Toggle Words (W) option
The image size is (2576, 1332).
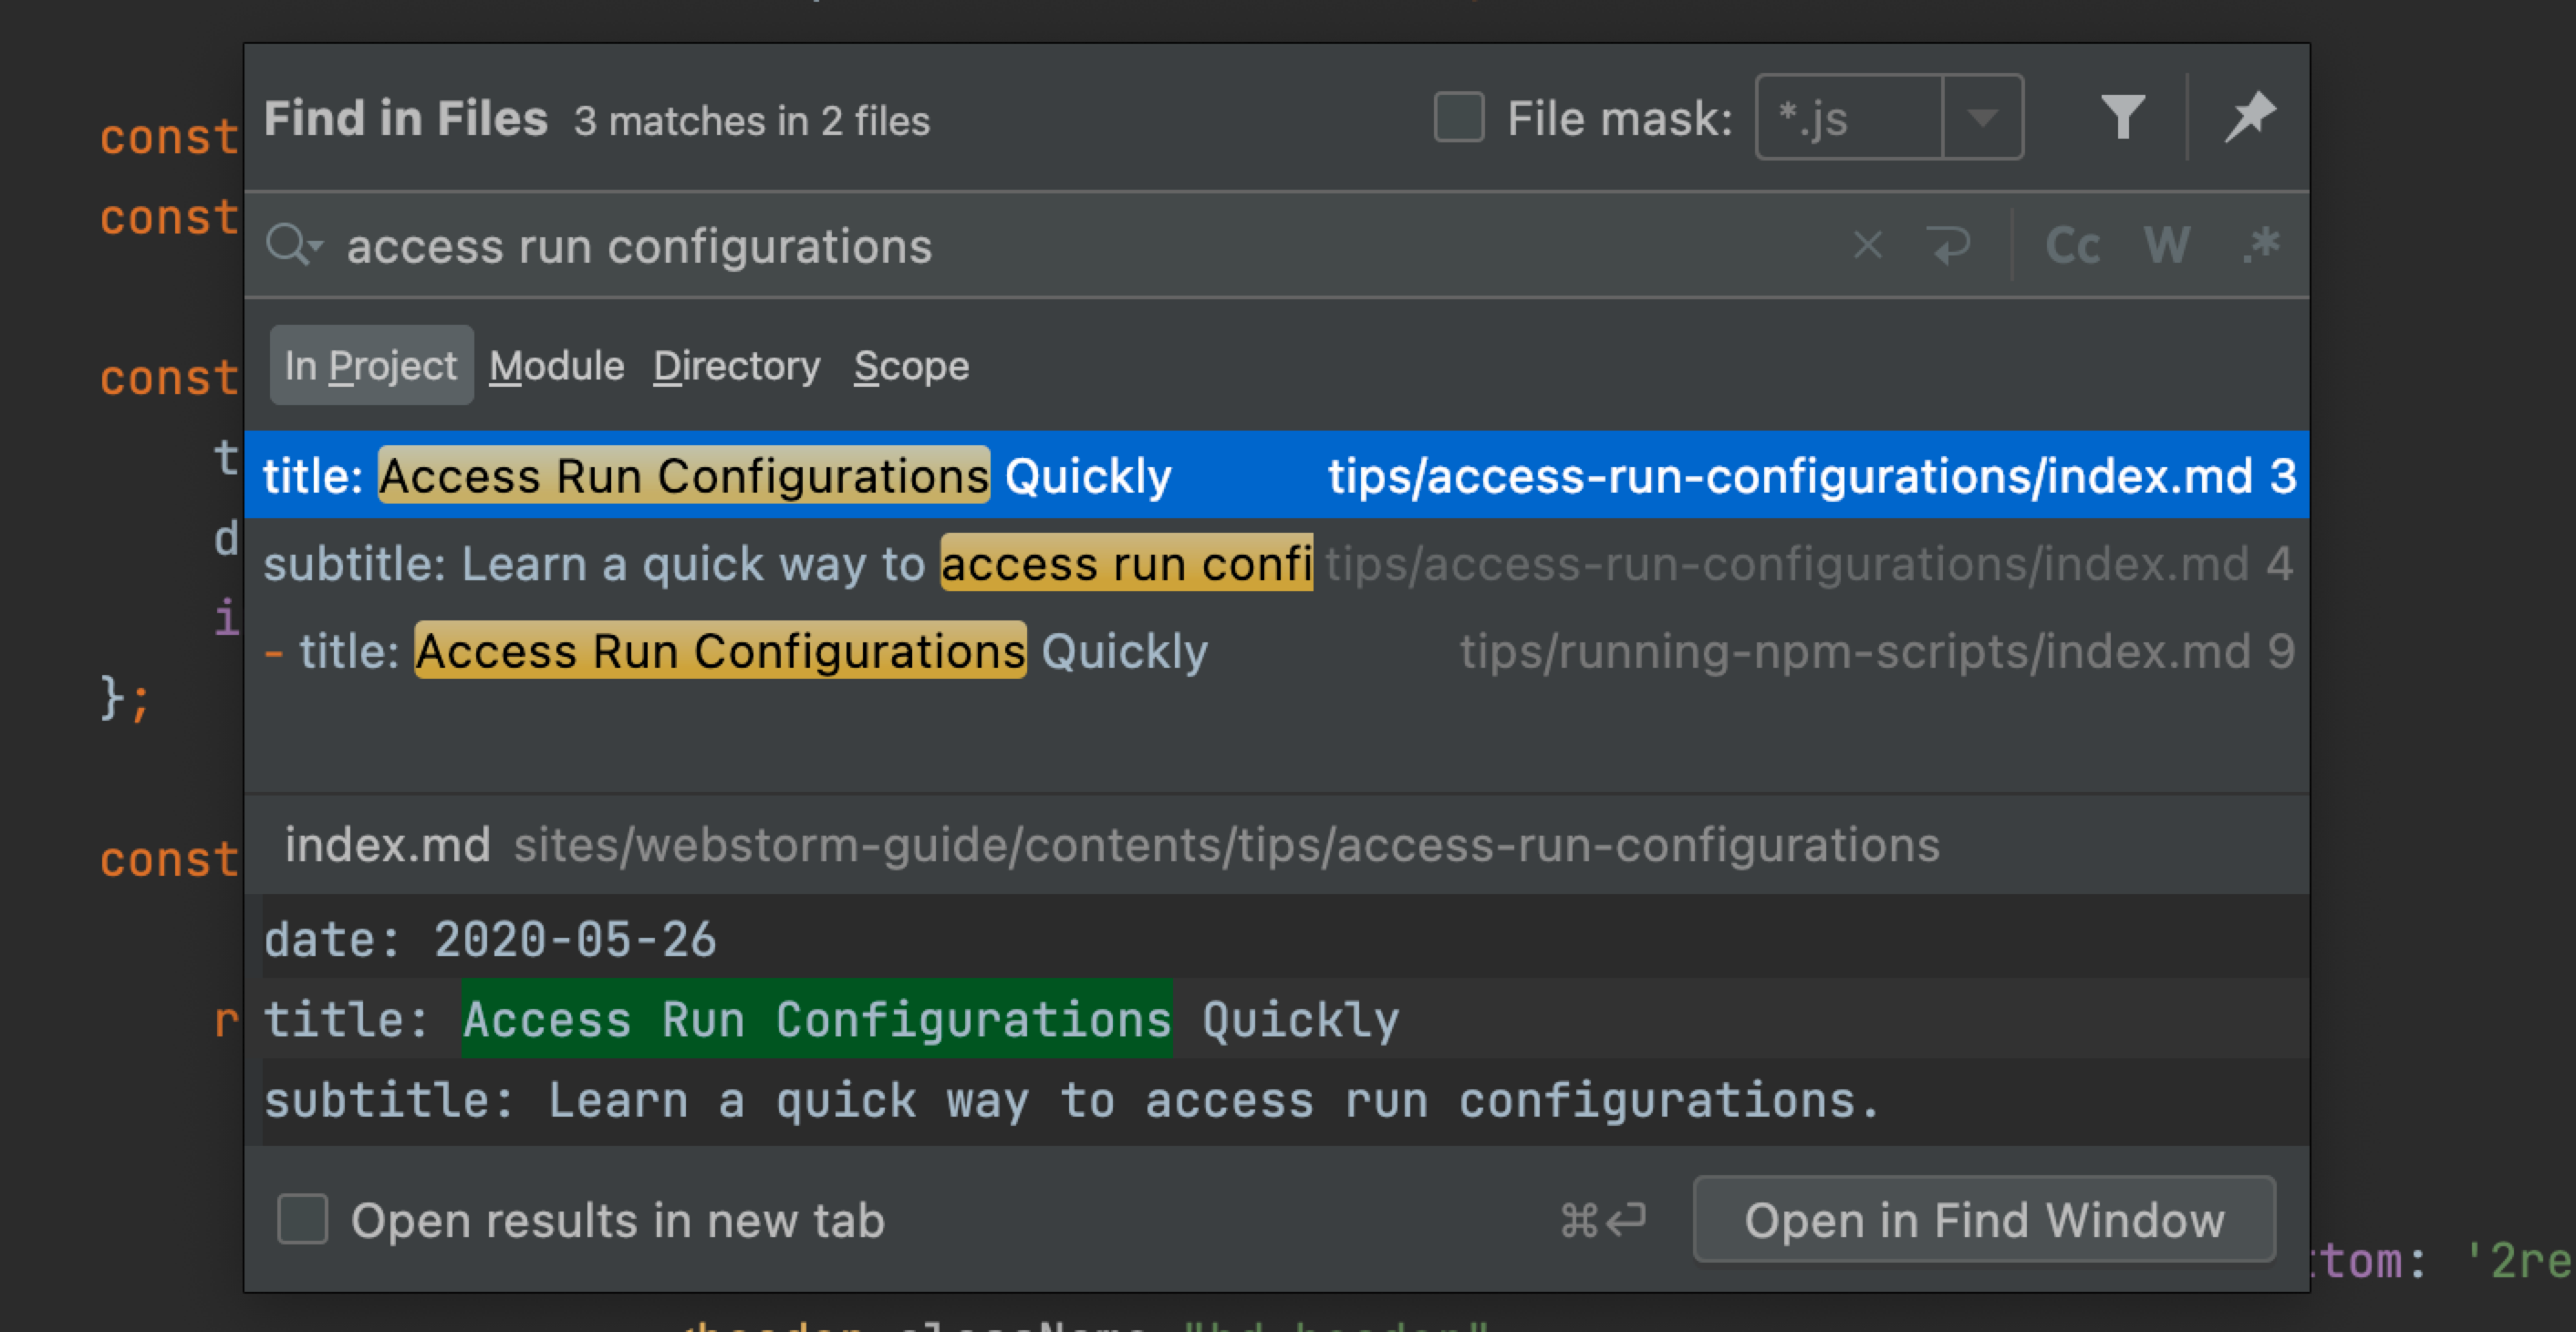[x=2166, y=245]
